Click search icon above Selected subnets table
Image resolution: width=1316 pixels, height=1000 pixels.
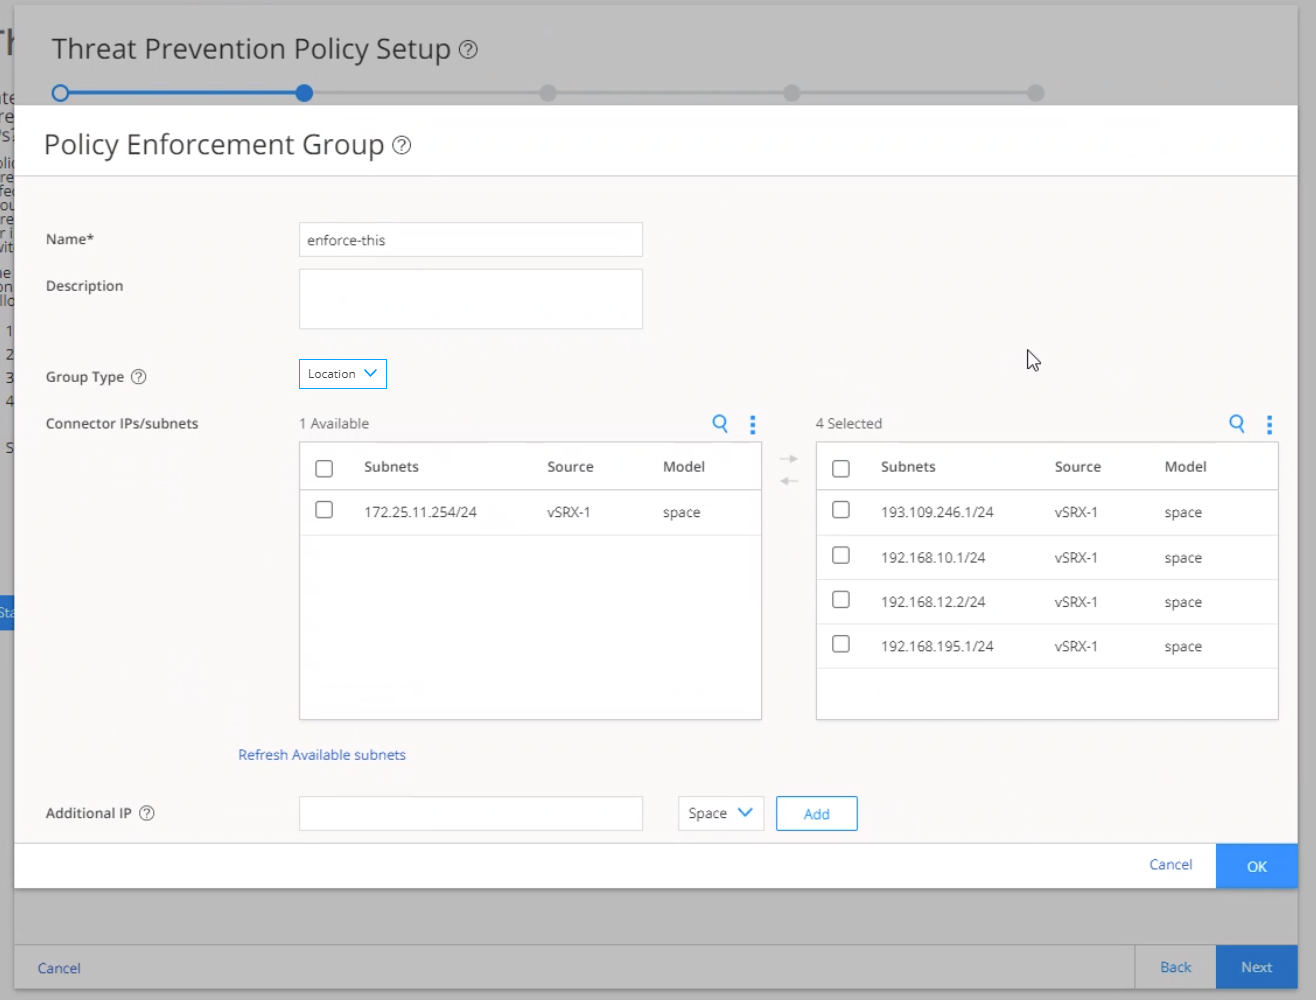(x=1237, y=424)
